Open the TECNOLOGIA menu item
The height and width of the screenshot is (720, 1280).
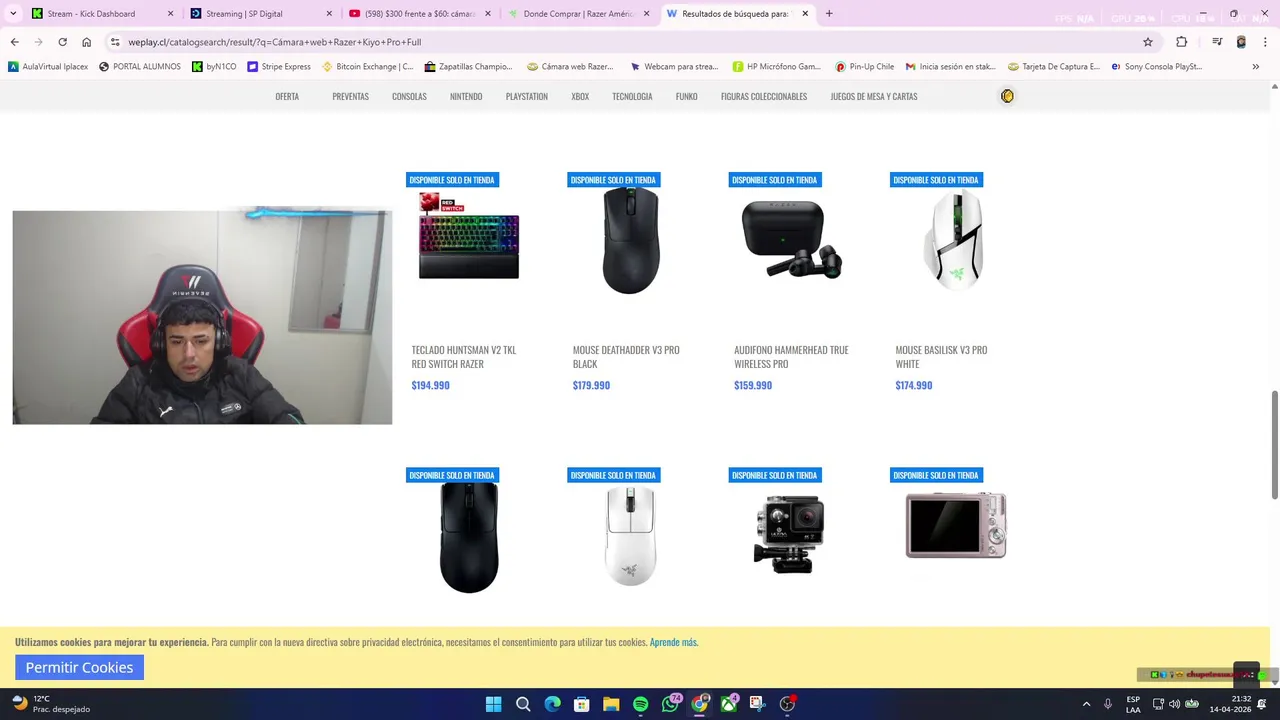[632, 97]
